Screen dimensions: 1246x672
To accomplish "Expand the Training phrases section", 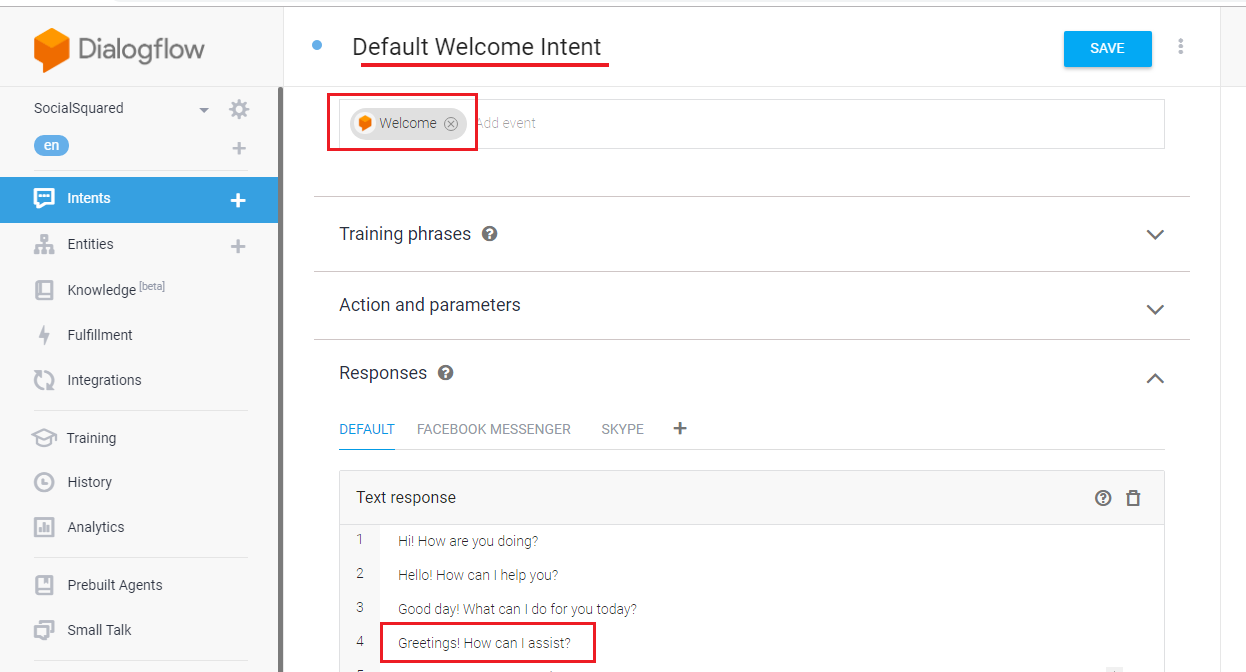I will pos(1155,235).
